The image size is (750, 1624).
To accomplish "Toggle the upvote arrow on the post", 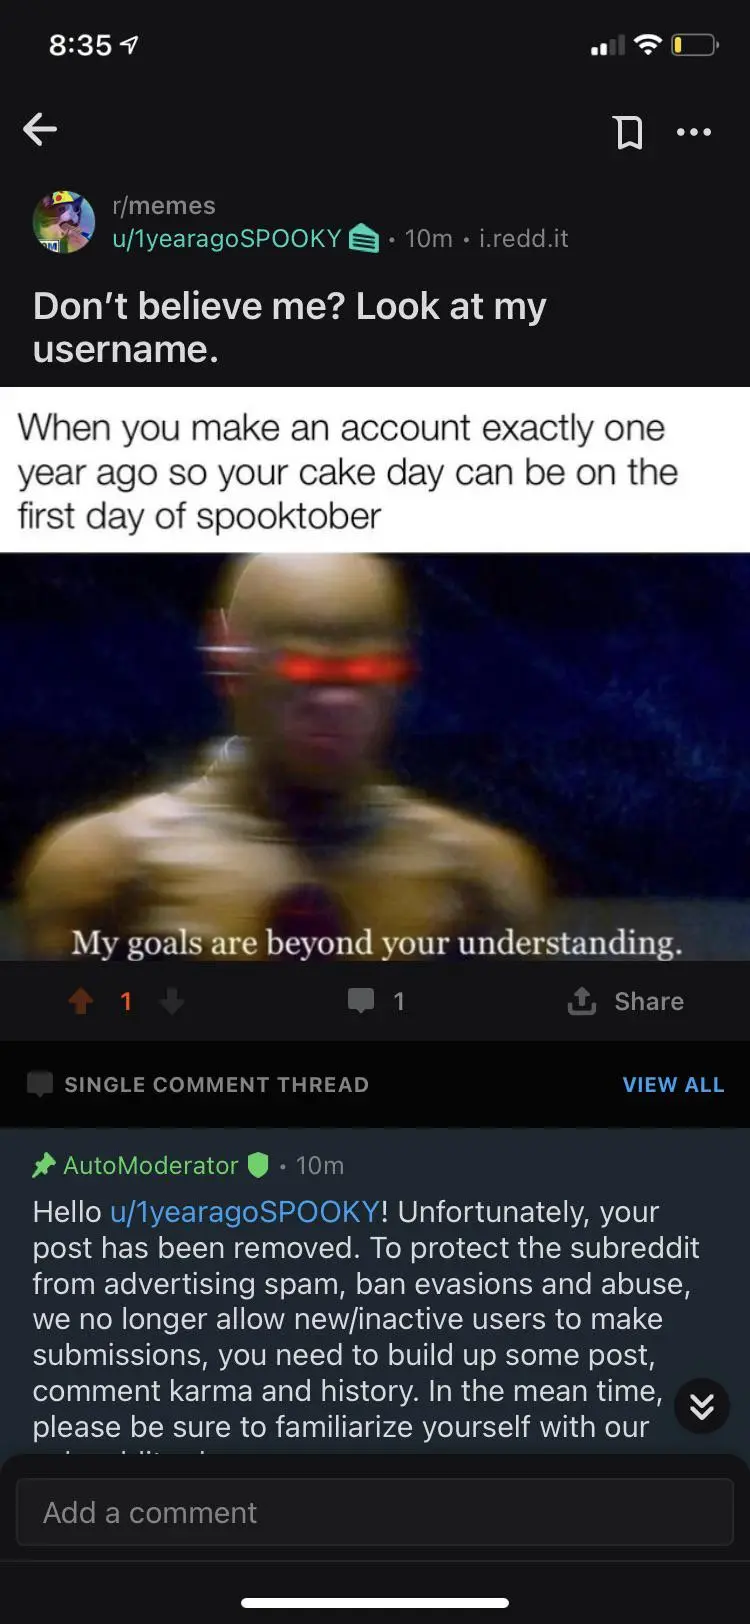I will 81,1001.
